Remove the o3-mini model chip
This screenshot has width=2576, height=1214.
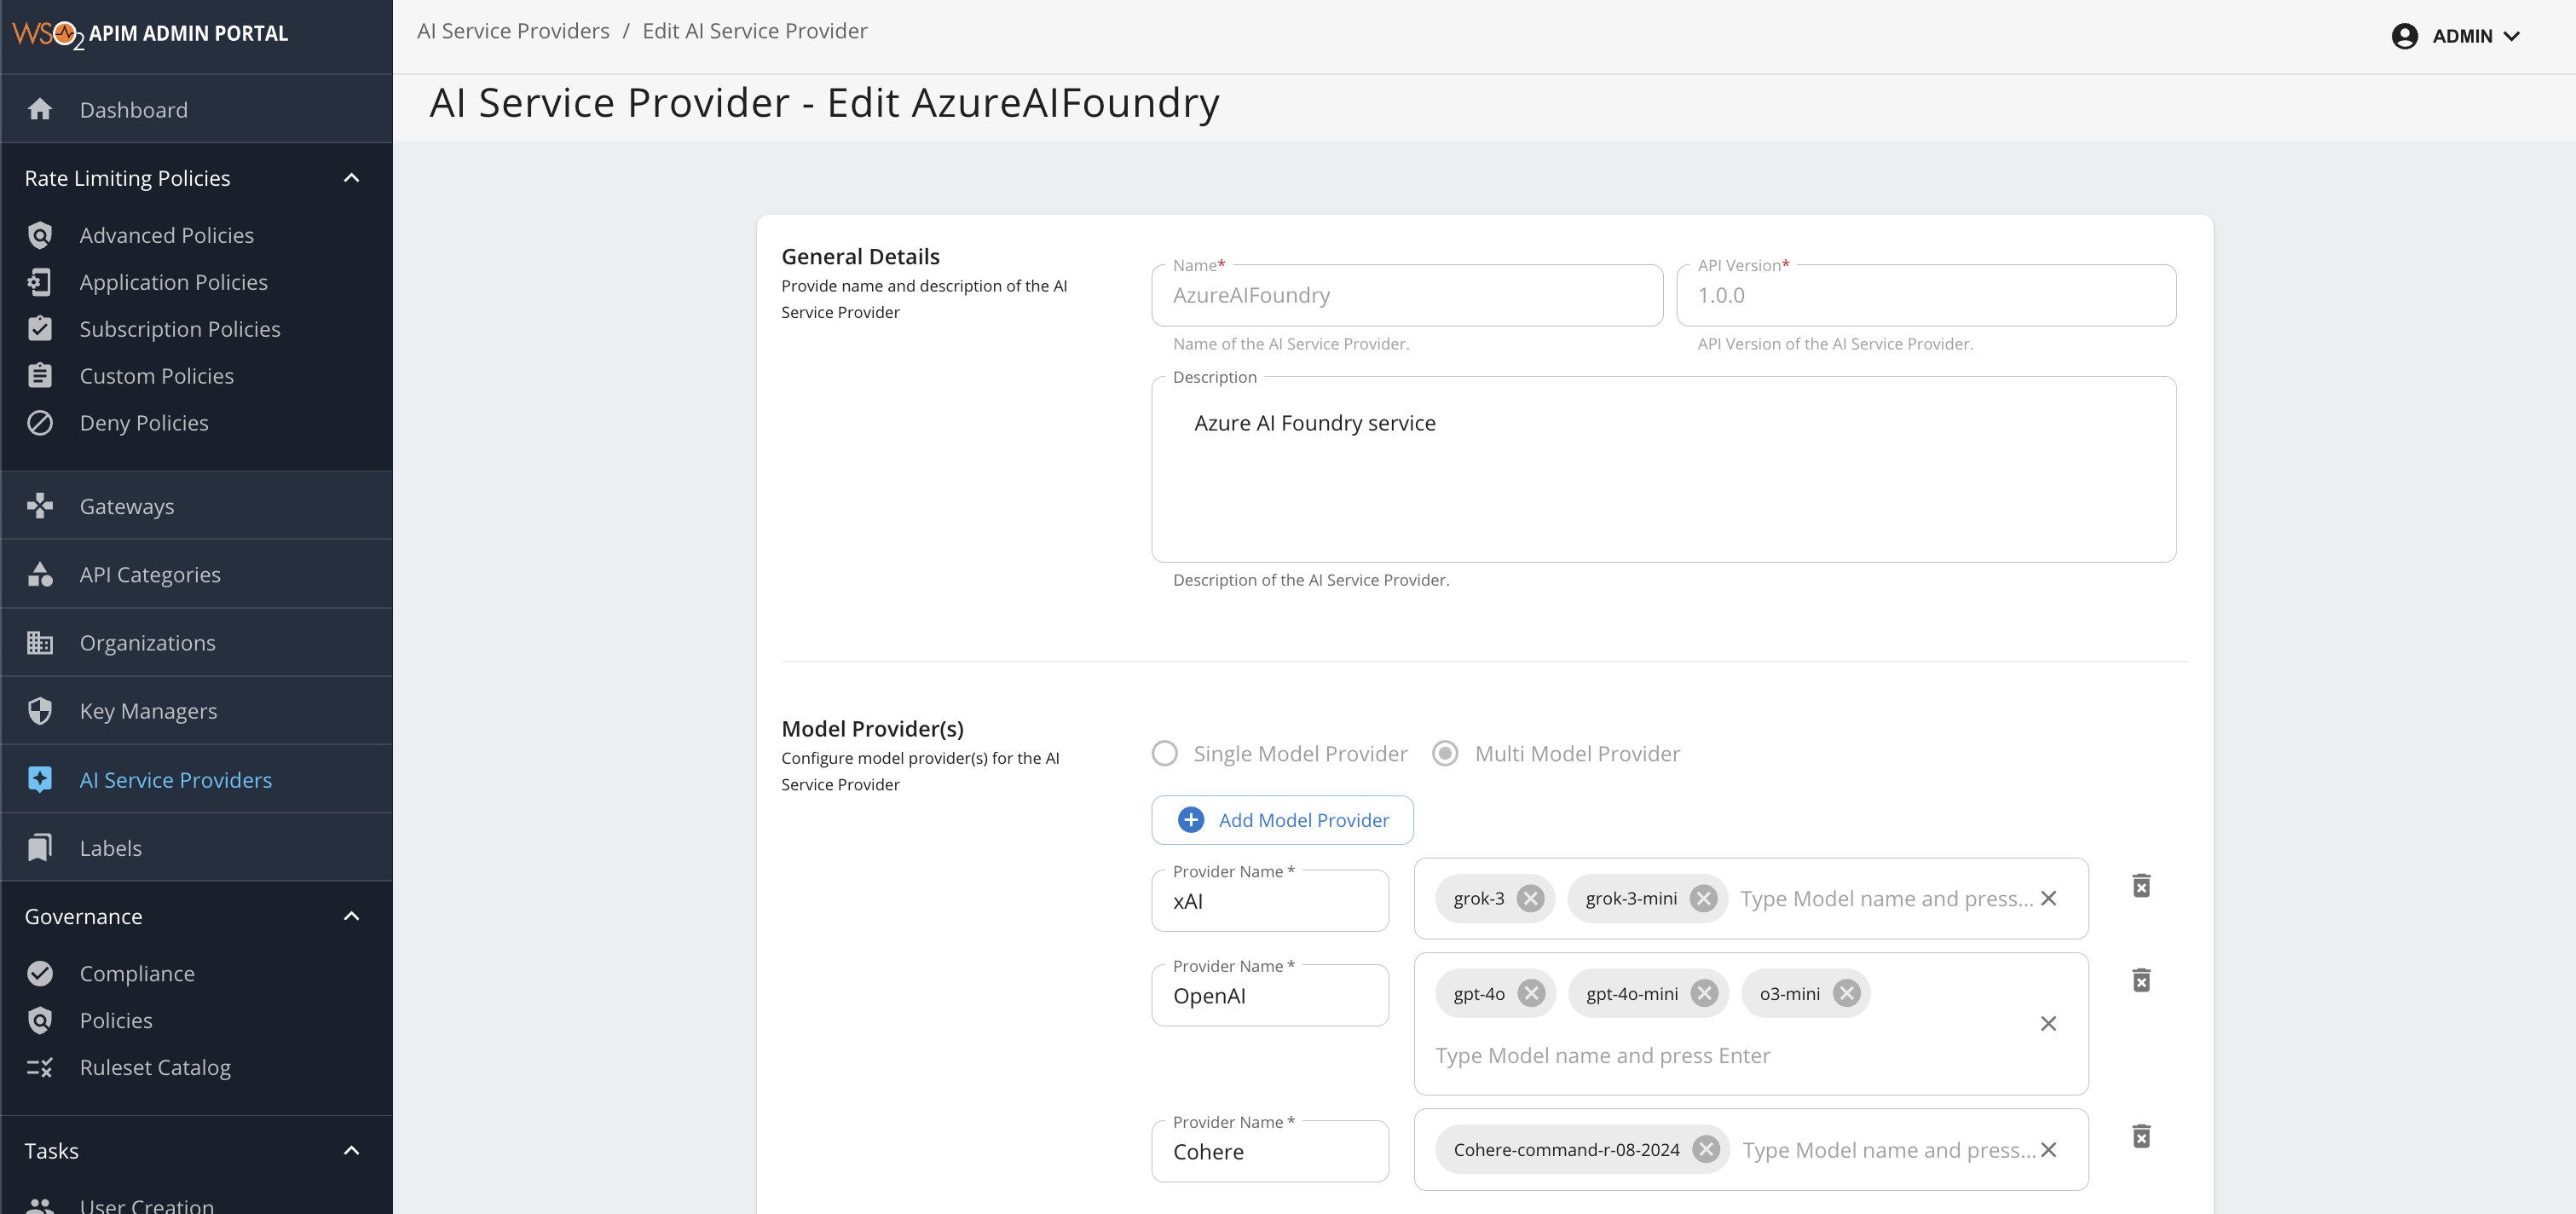click(1847, 993)
